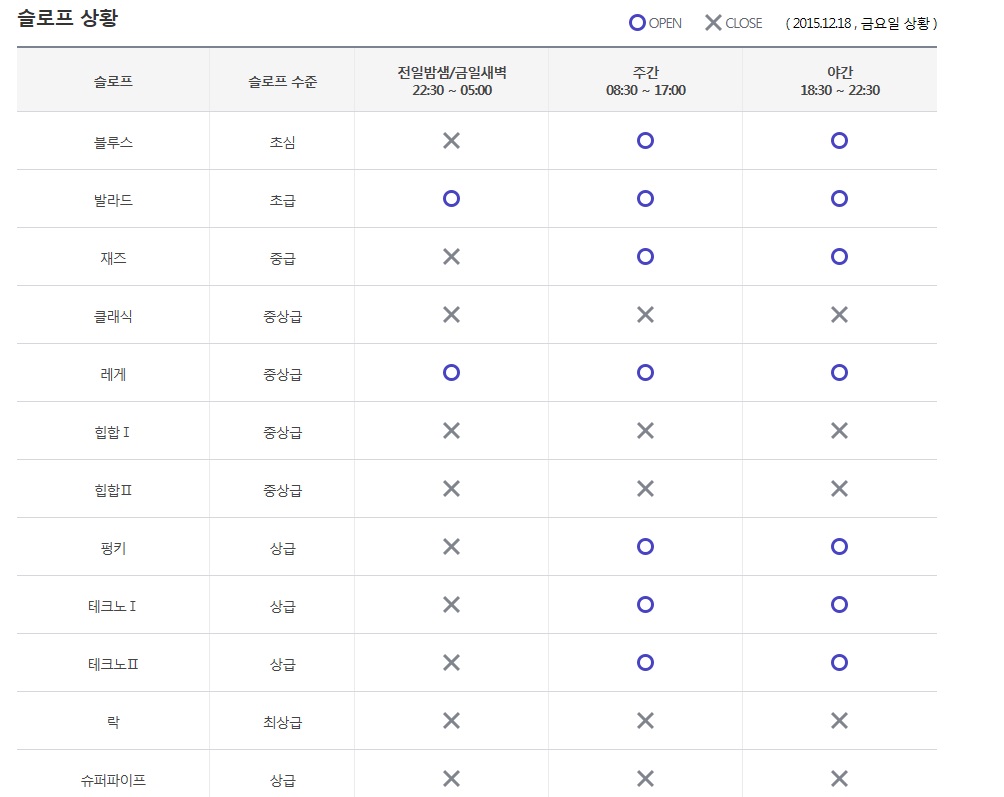Click 테크노Ⅱ night open circle icon
Viewport: 1004px width, 797px height.
839,663
